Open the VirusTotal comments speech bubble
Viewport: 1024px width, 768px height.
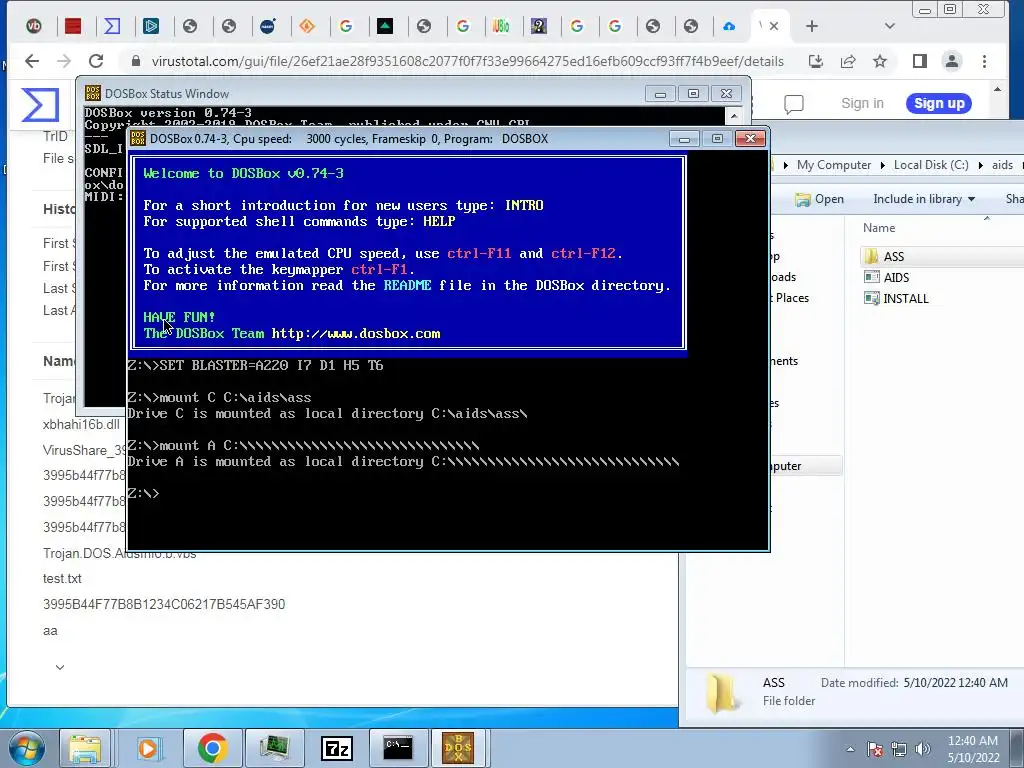(793, 104)
